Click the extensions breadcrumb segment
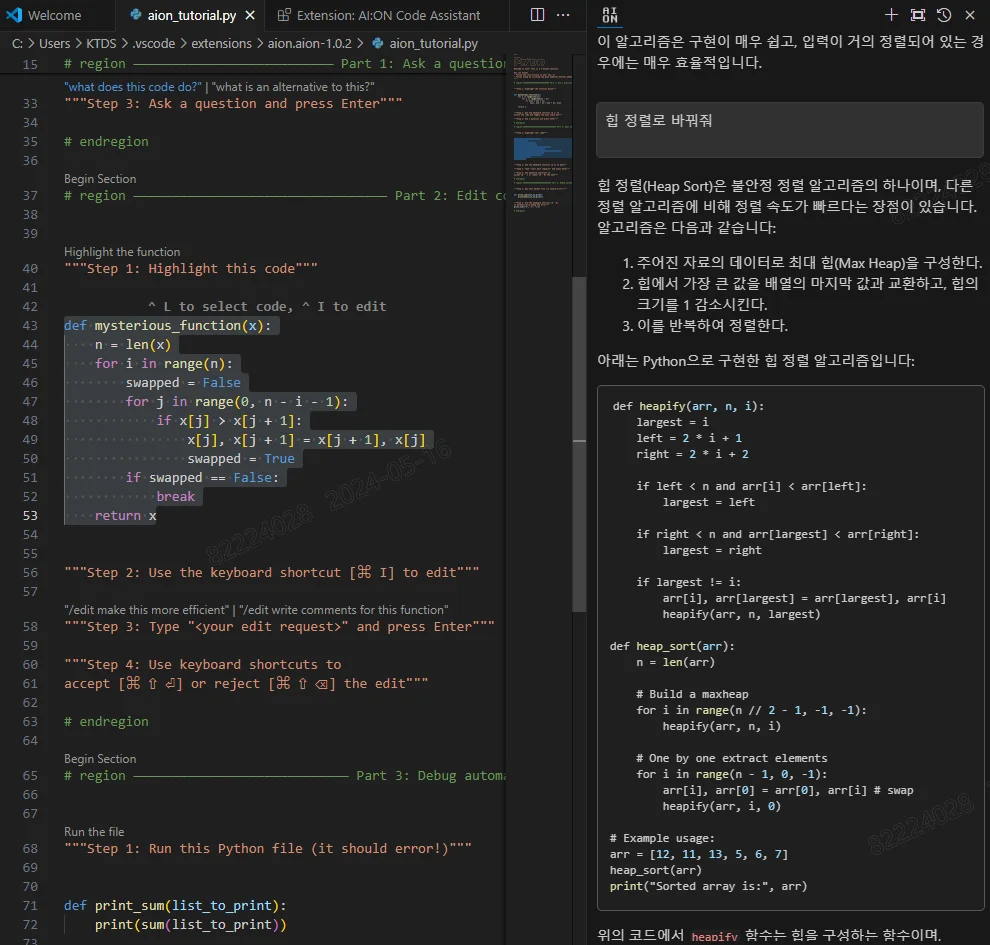990x945 pixels. pos(221,44)
